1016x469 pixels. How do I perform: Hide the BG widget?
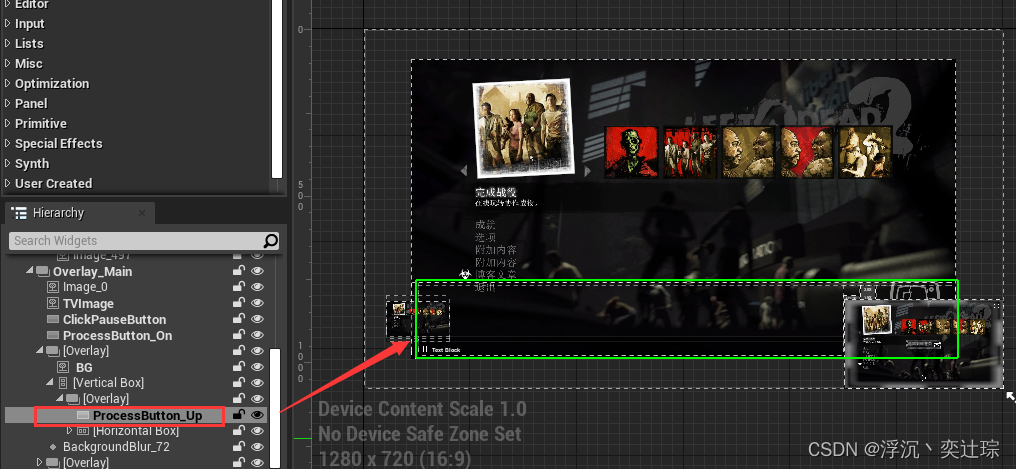(257, 367)
